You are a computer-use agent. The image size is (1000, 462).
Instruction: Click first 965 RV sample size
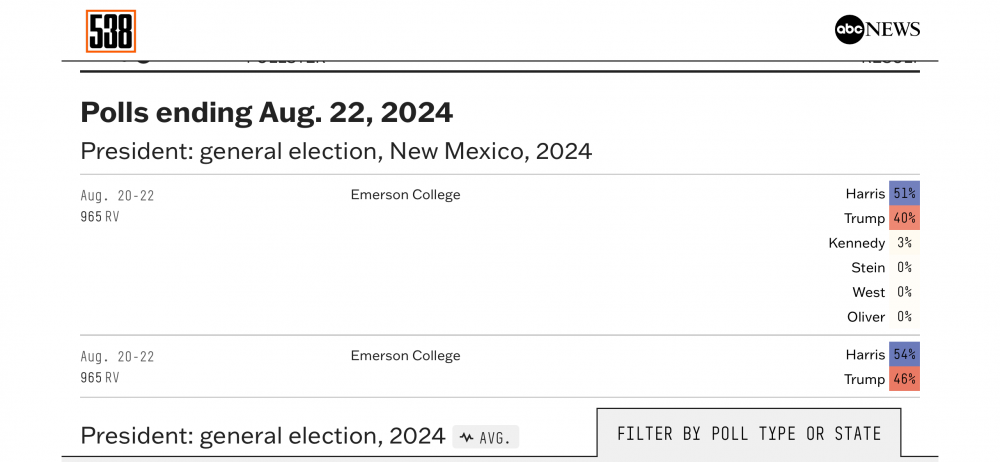(99, 217)
